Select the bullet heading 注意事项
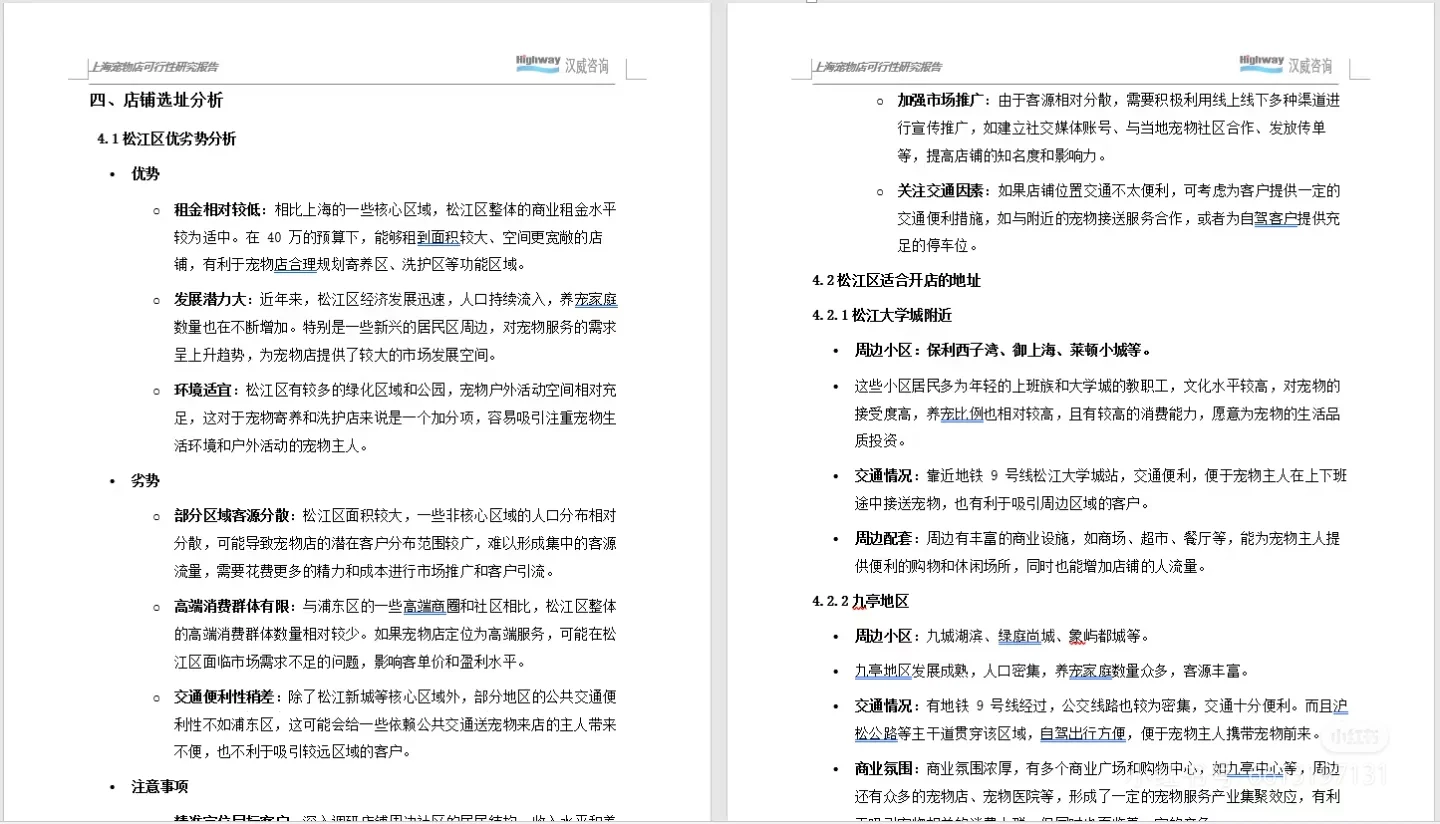Viewport: 1440px width, 824px height. [x=160, y=787]
